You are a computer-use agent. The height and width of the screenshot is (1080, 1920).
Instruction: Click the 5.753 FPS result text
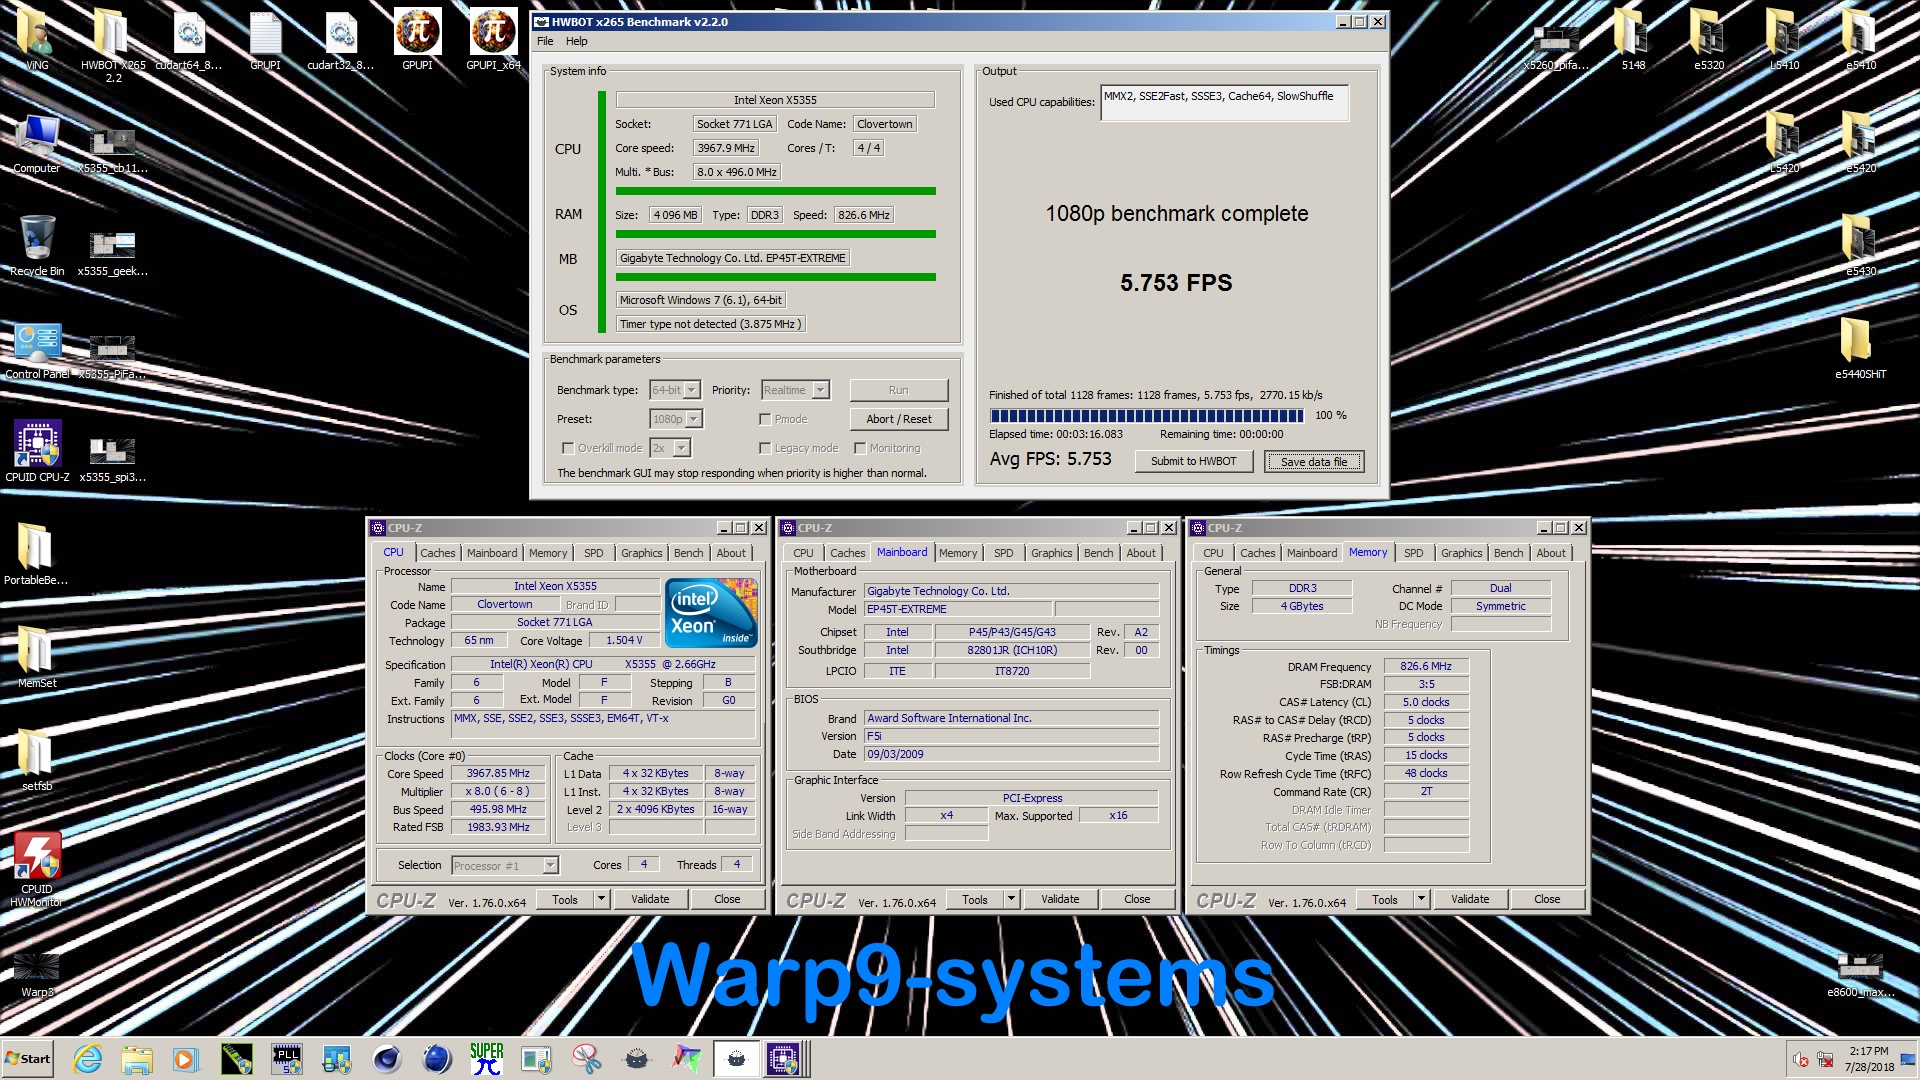[1176, 283]
